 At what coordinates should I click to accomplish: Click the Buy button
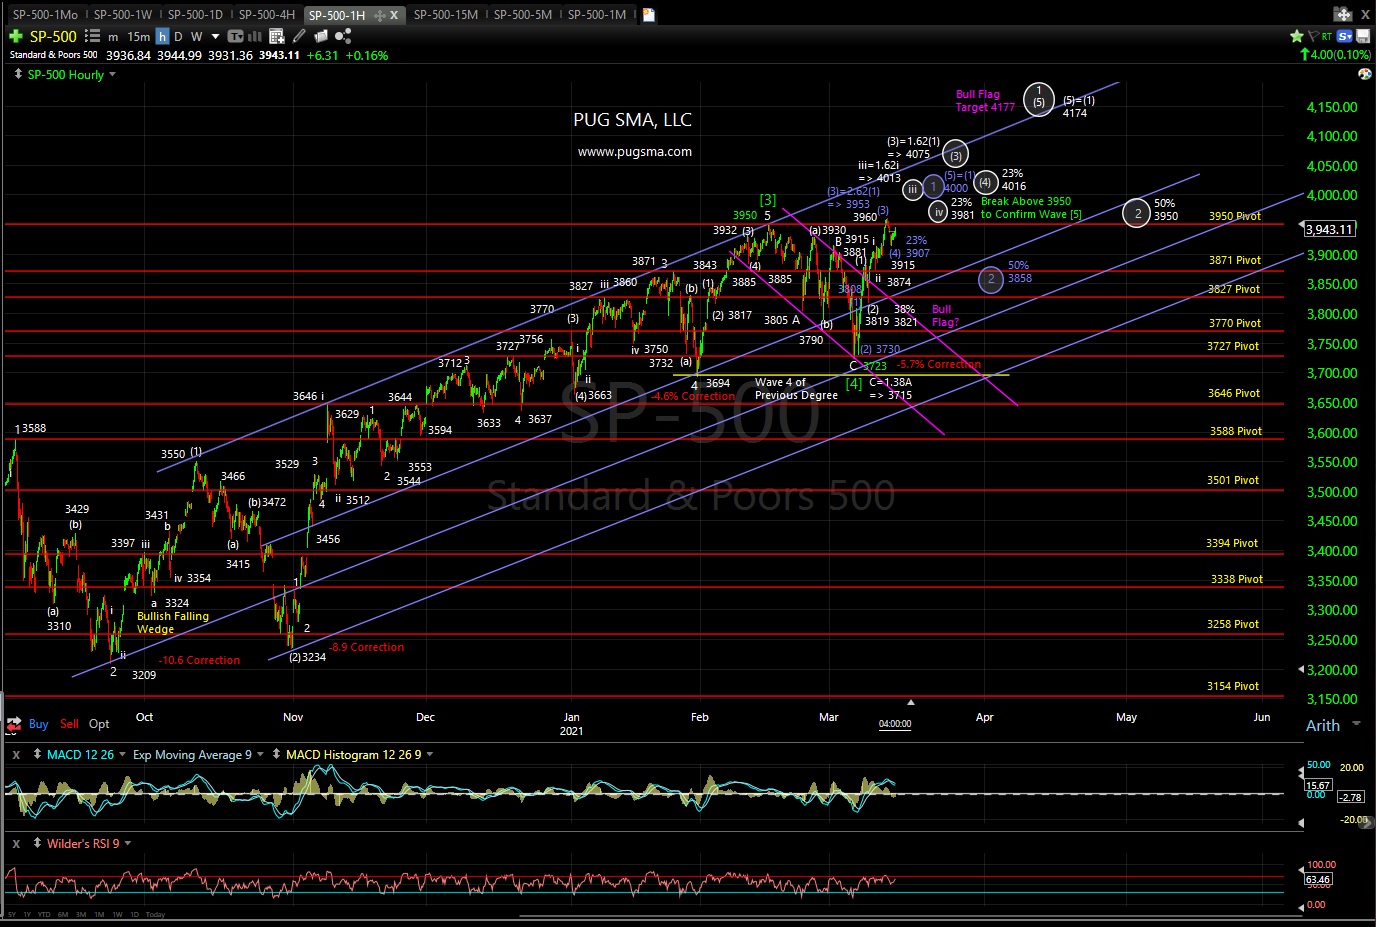tap(38, 723)
